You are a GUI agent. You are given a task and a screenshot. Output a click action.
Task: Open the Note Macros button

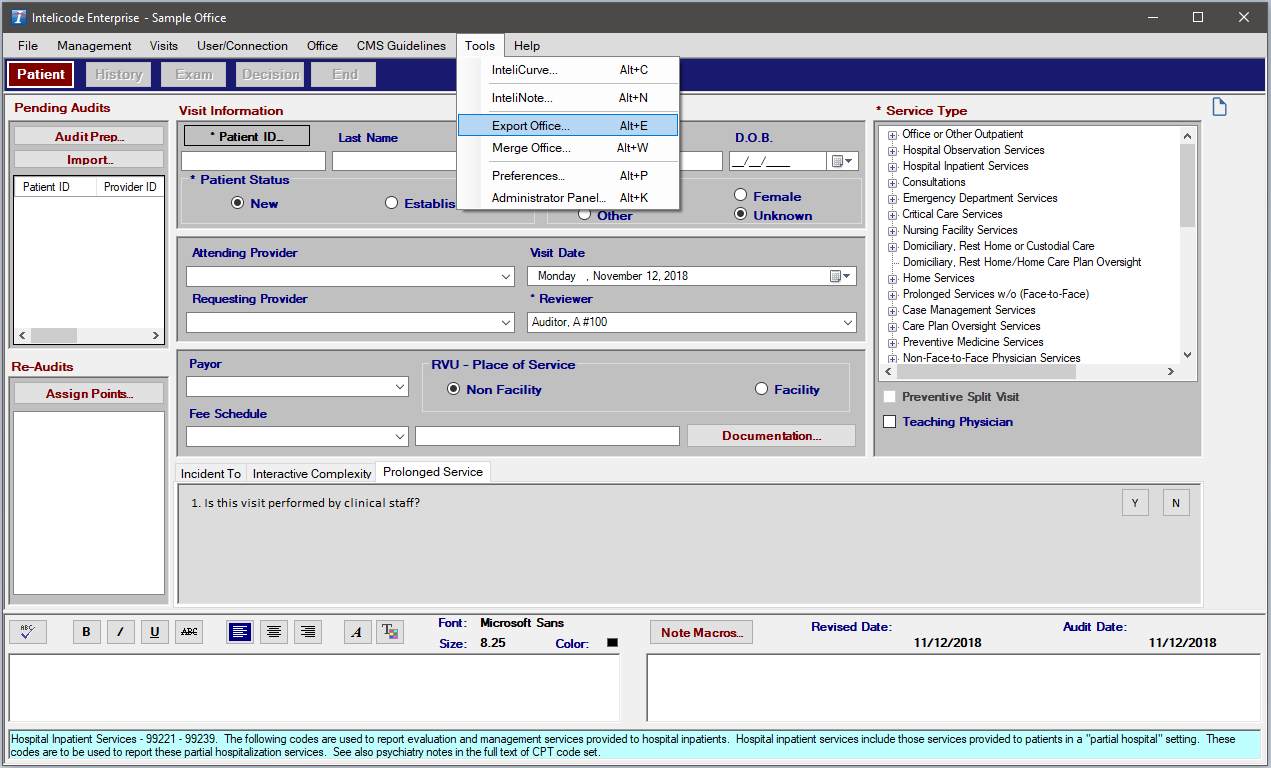tap(701, 633)
